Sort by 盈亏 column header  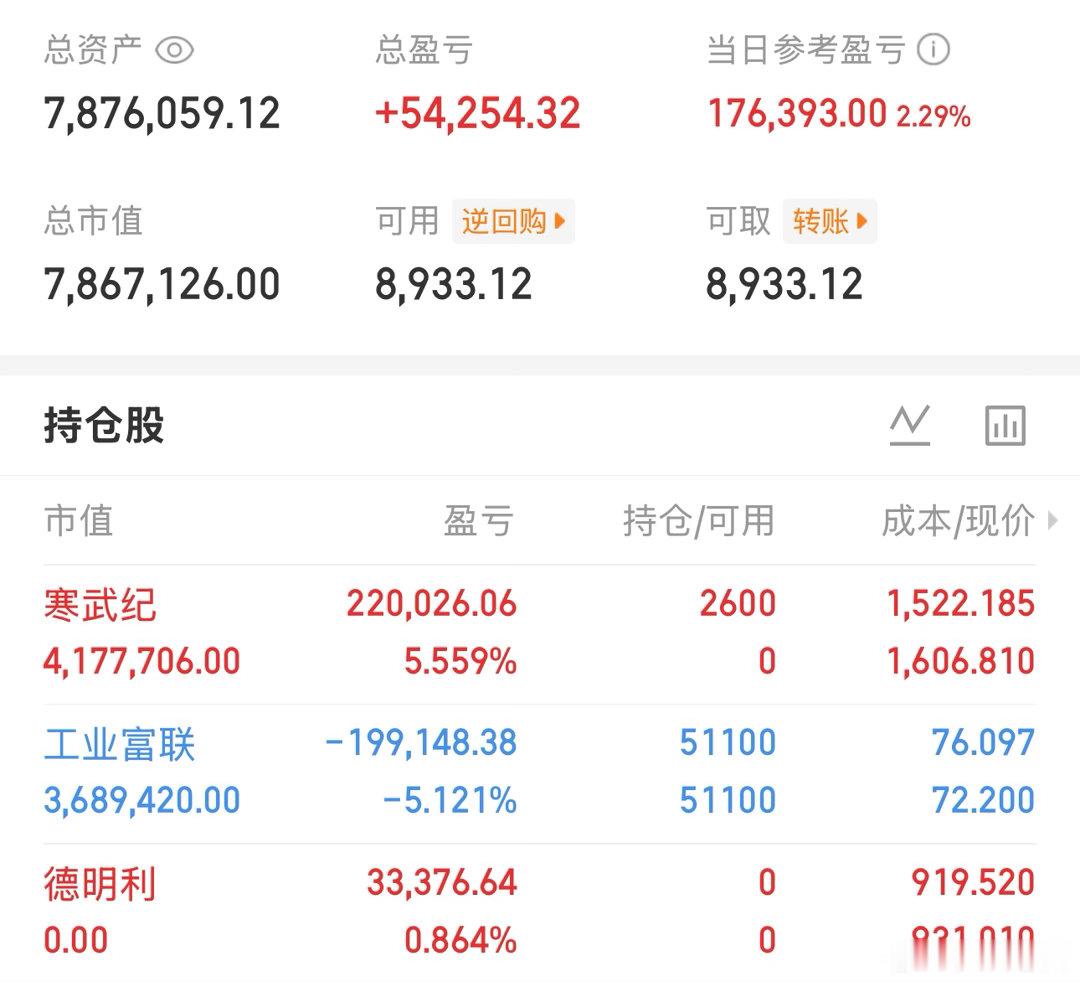[x=479, y=520]
